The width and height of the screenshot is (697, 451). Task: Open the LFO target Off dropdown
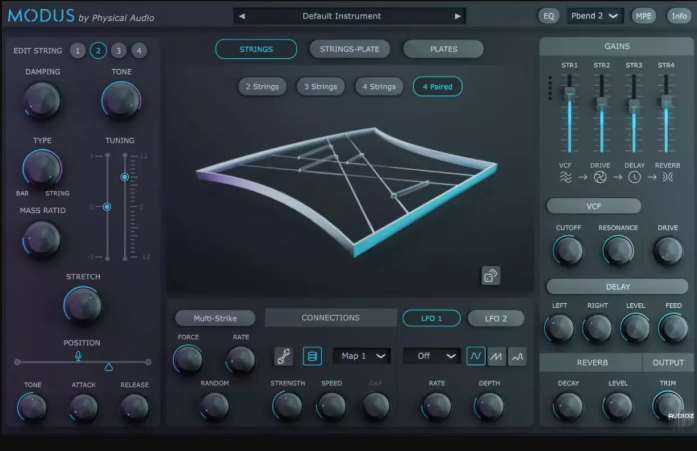[432, 356]
